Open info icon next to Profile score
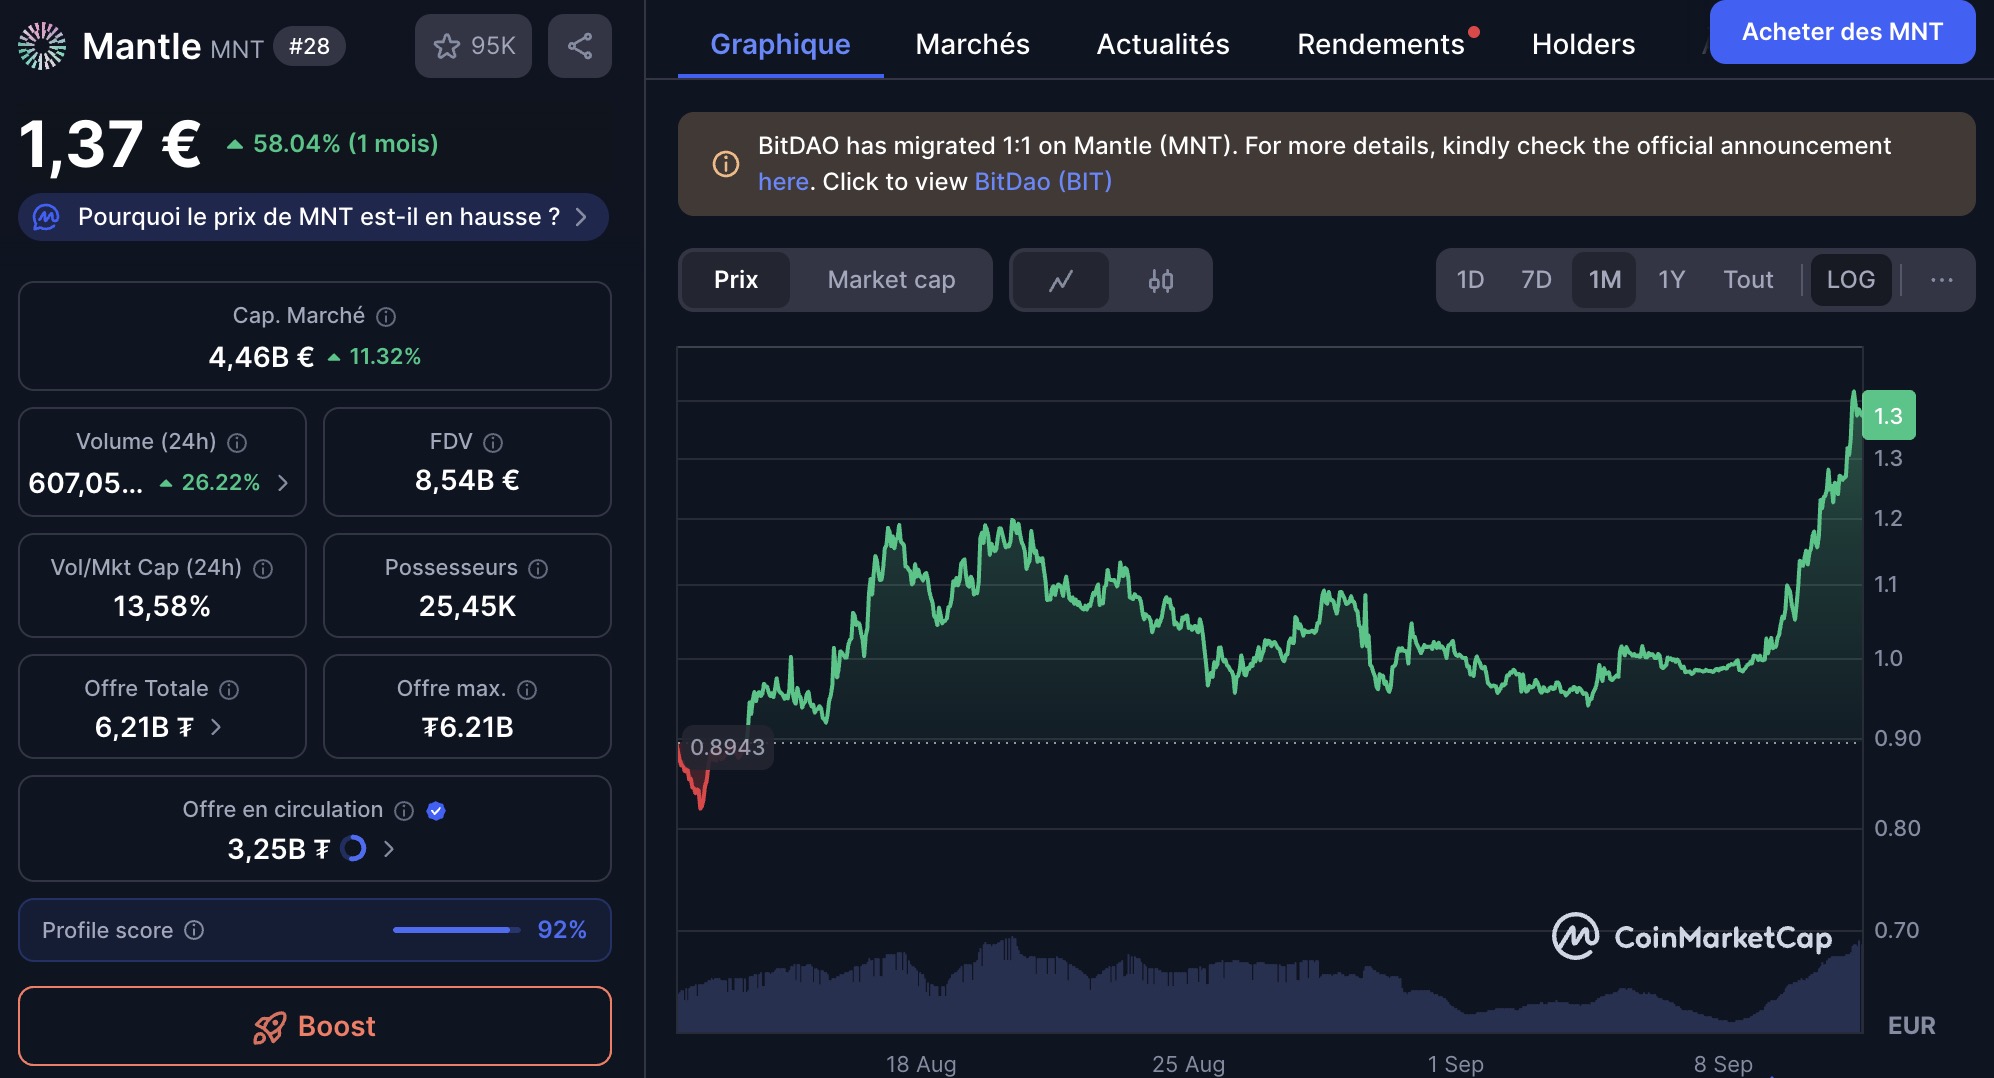 (x=195, y=931)
